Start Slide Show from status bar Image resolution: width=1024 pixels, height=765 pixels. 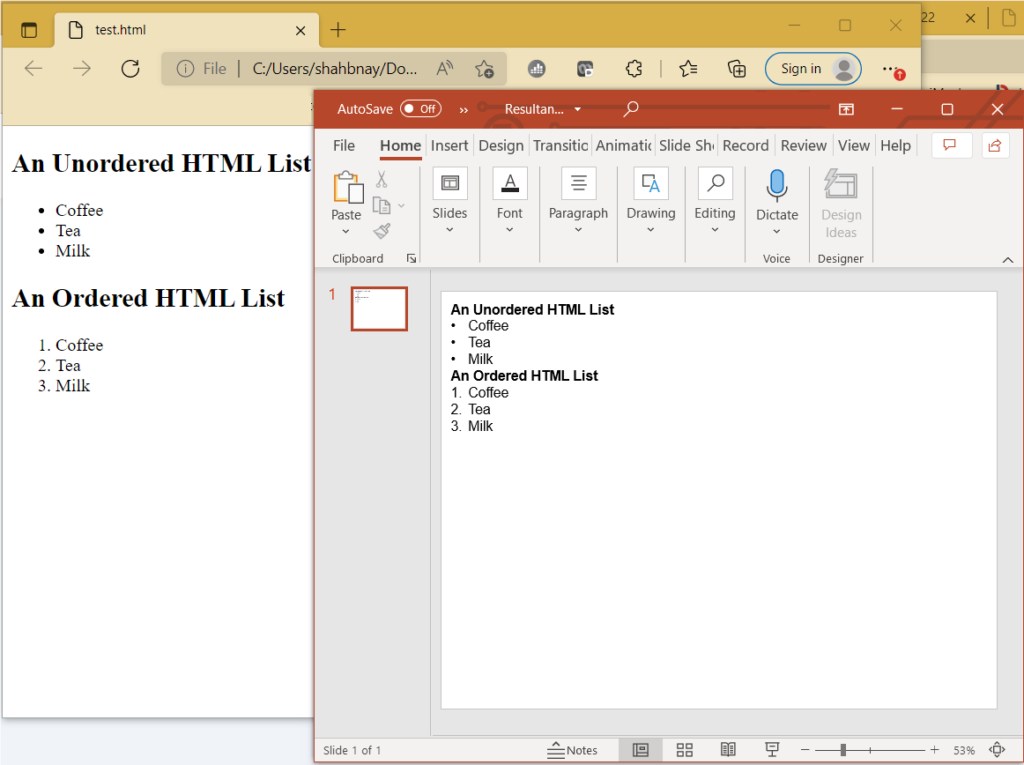tap(772, 750)
